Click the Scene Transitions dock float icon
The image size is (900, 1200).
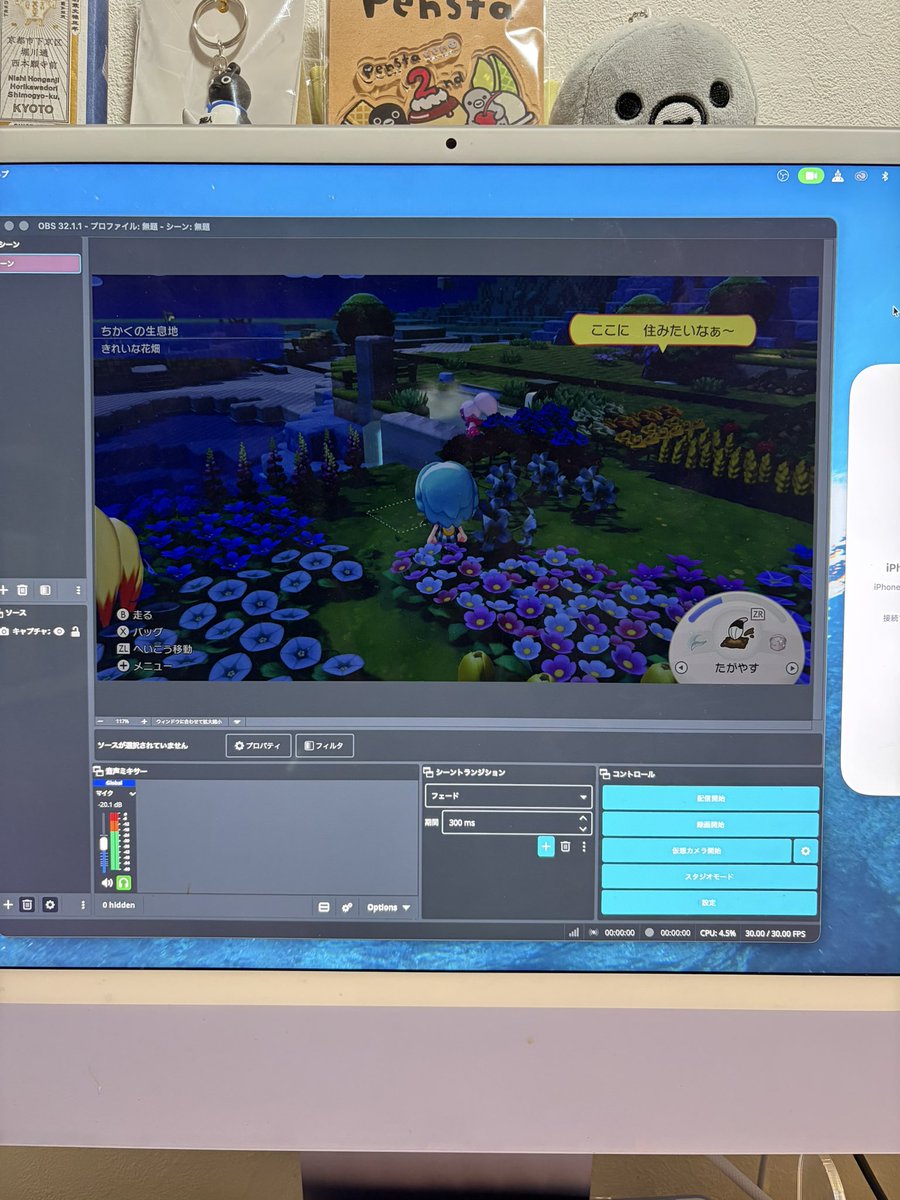point(428,773)
